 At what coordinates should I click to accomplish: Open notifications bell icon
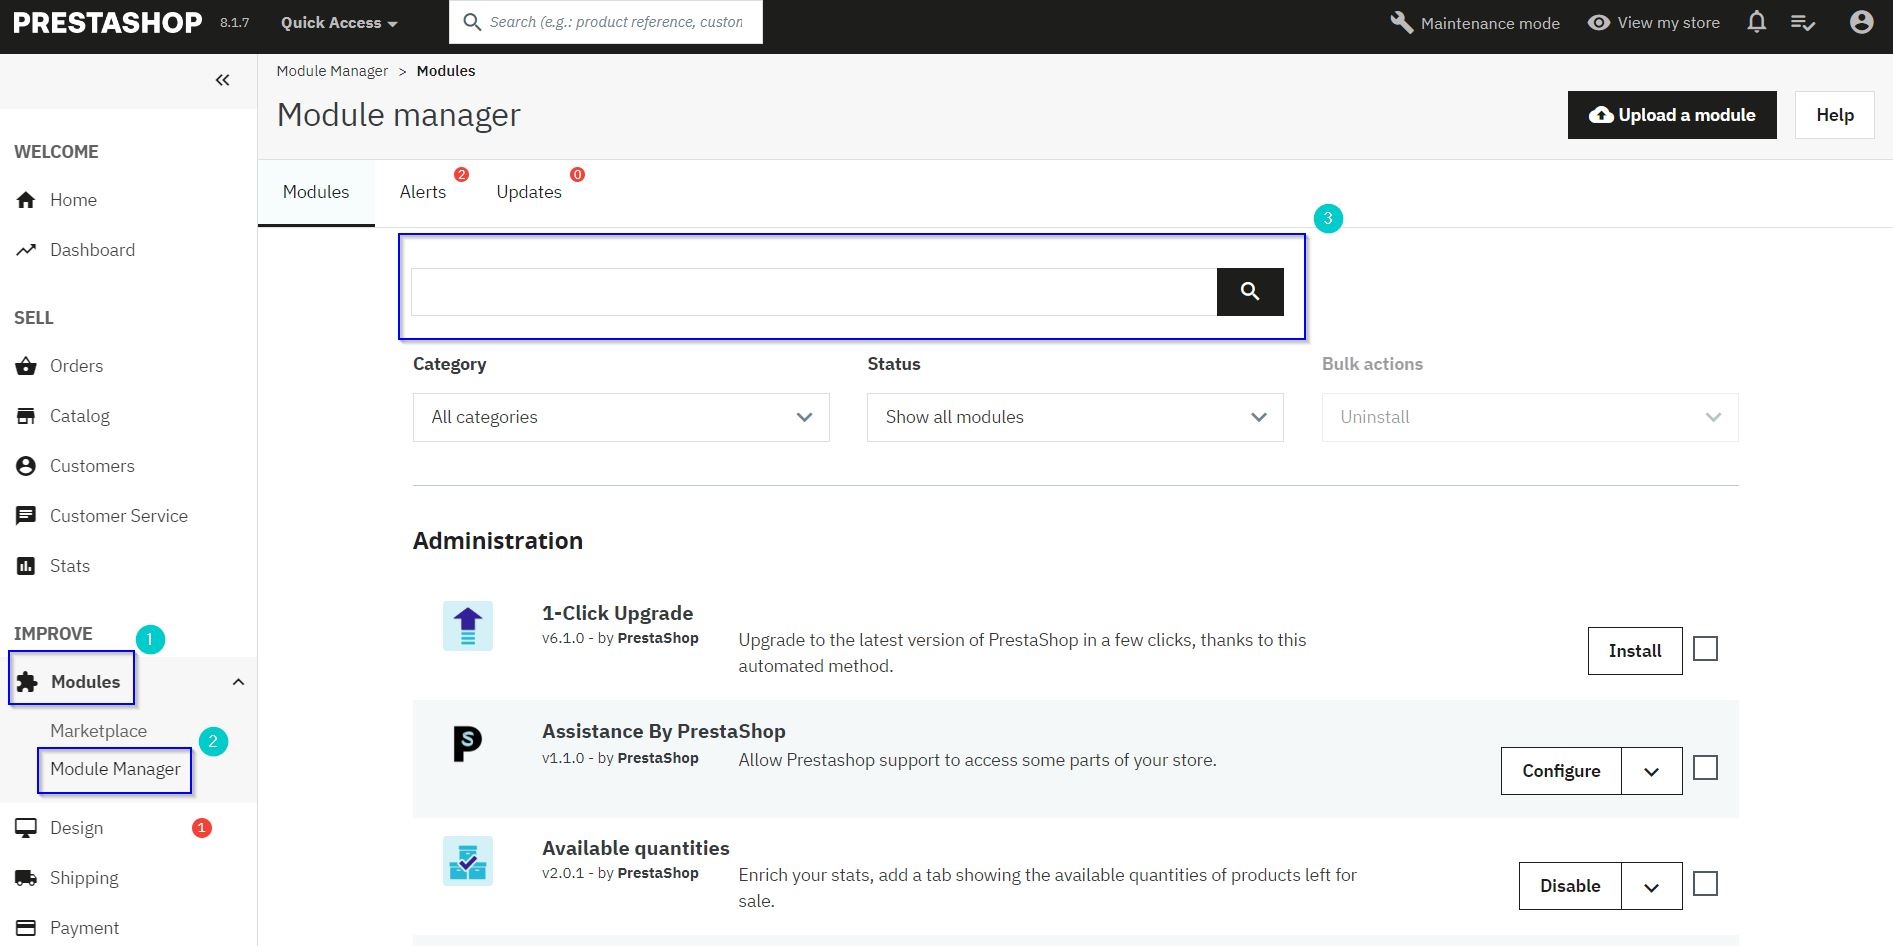click(1757, 22)
